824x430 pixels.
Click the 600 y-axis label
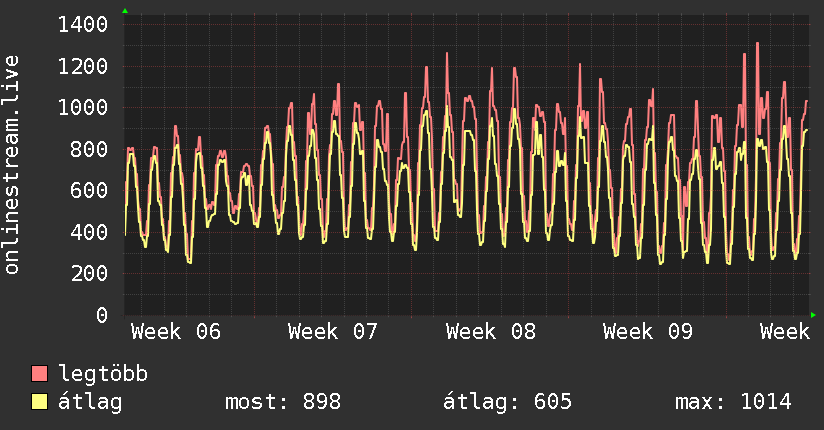click(x=89, y=190)
